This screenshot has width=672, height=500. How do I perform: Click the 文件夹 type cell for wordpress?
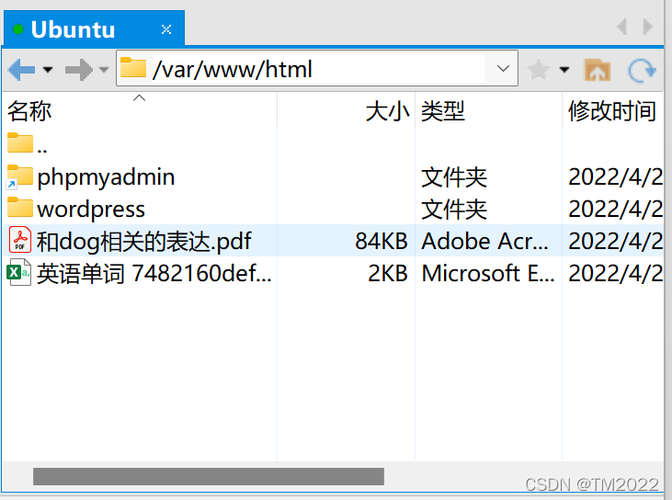pos(454,209)
